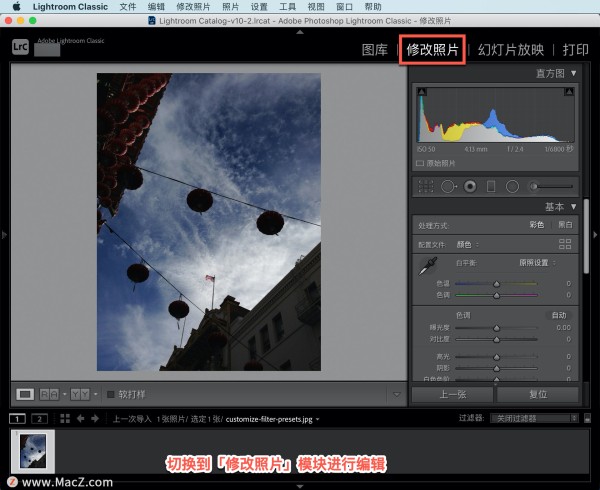Click the 复位 reset button
Screen dimensions: 600x490
tap(537, 394)
